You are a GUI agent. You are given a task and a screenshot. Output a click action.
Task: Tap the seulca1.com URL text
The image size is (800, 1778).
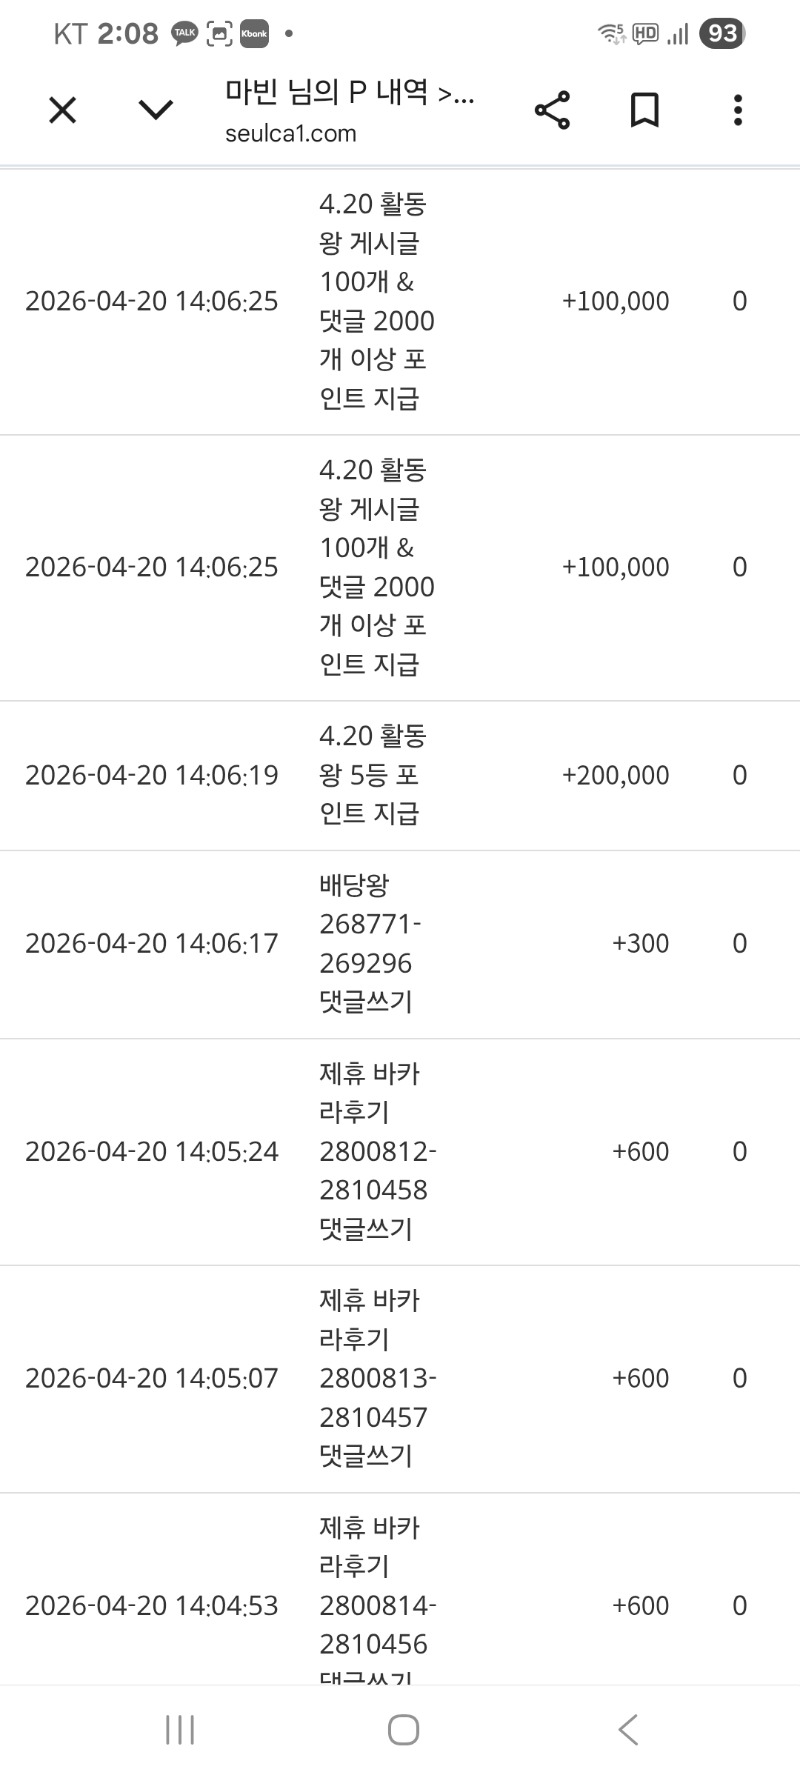[x=291, y=134]
